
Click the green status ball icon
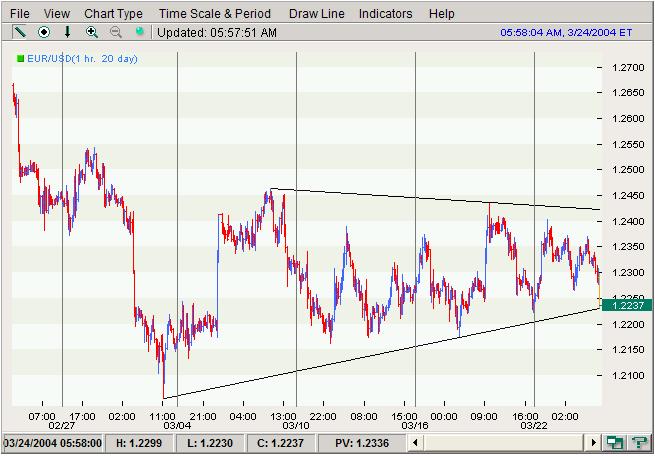tap(140, 31)
